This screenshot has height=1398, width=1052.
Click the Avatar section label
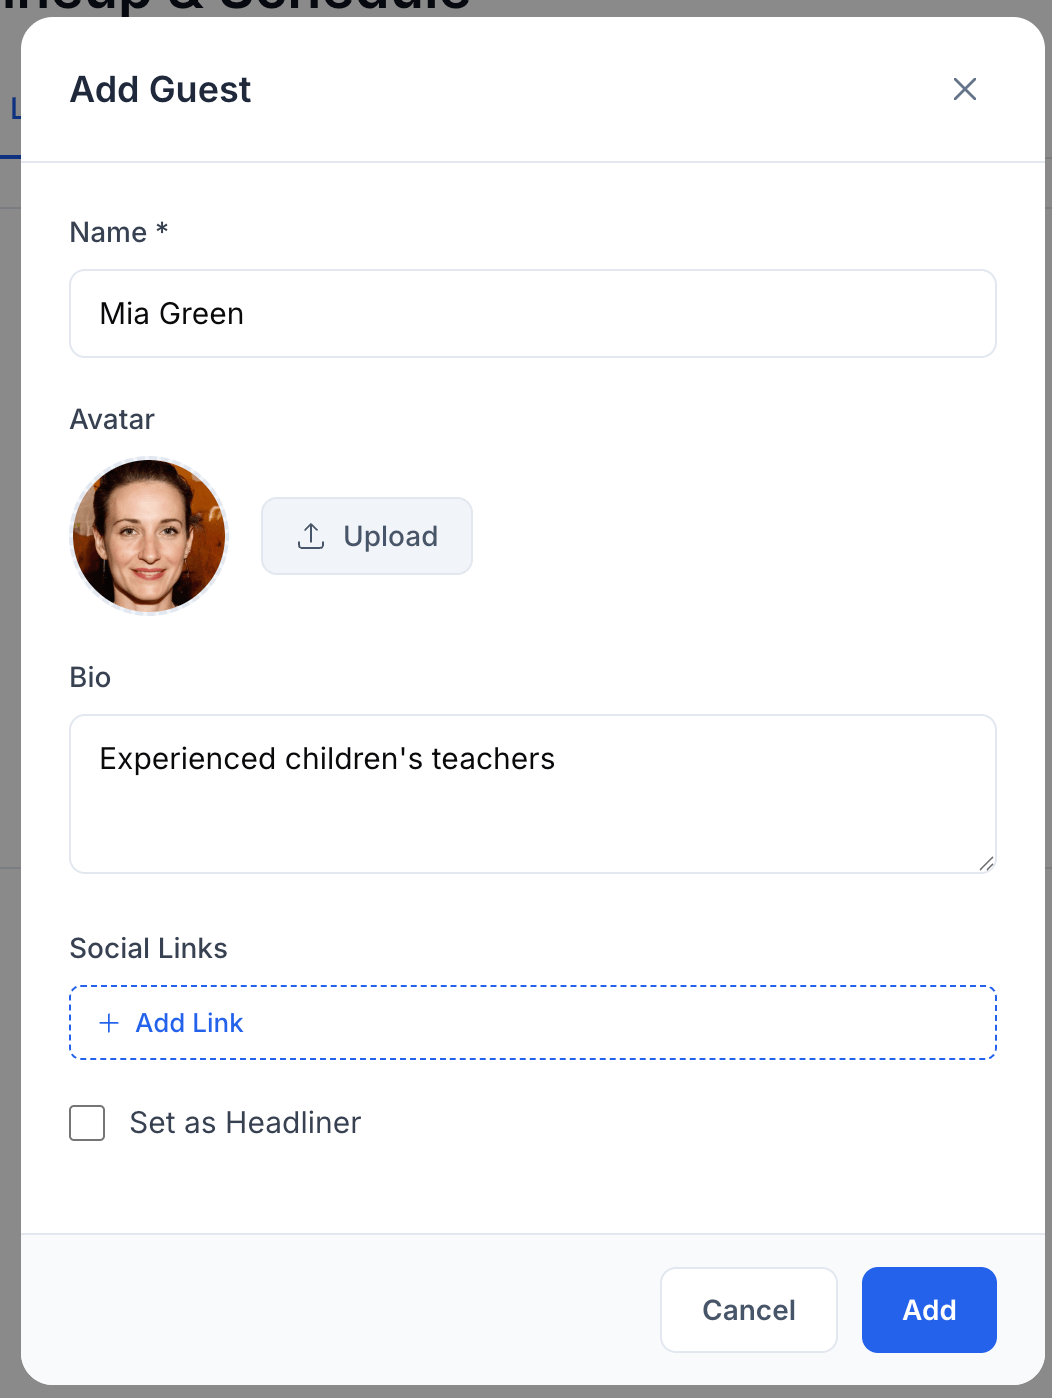[x=111, y=419]
